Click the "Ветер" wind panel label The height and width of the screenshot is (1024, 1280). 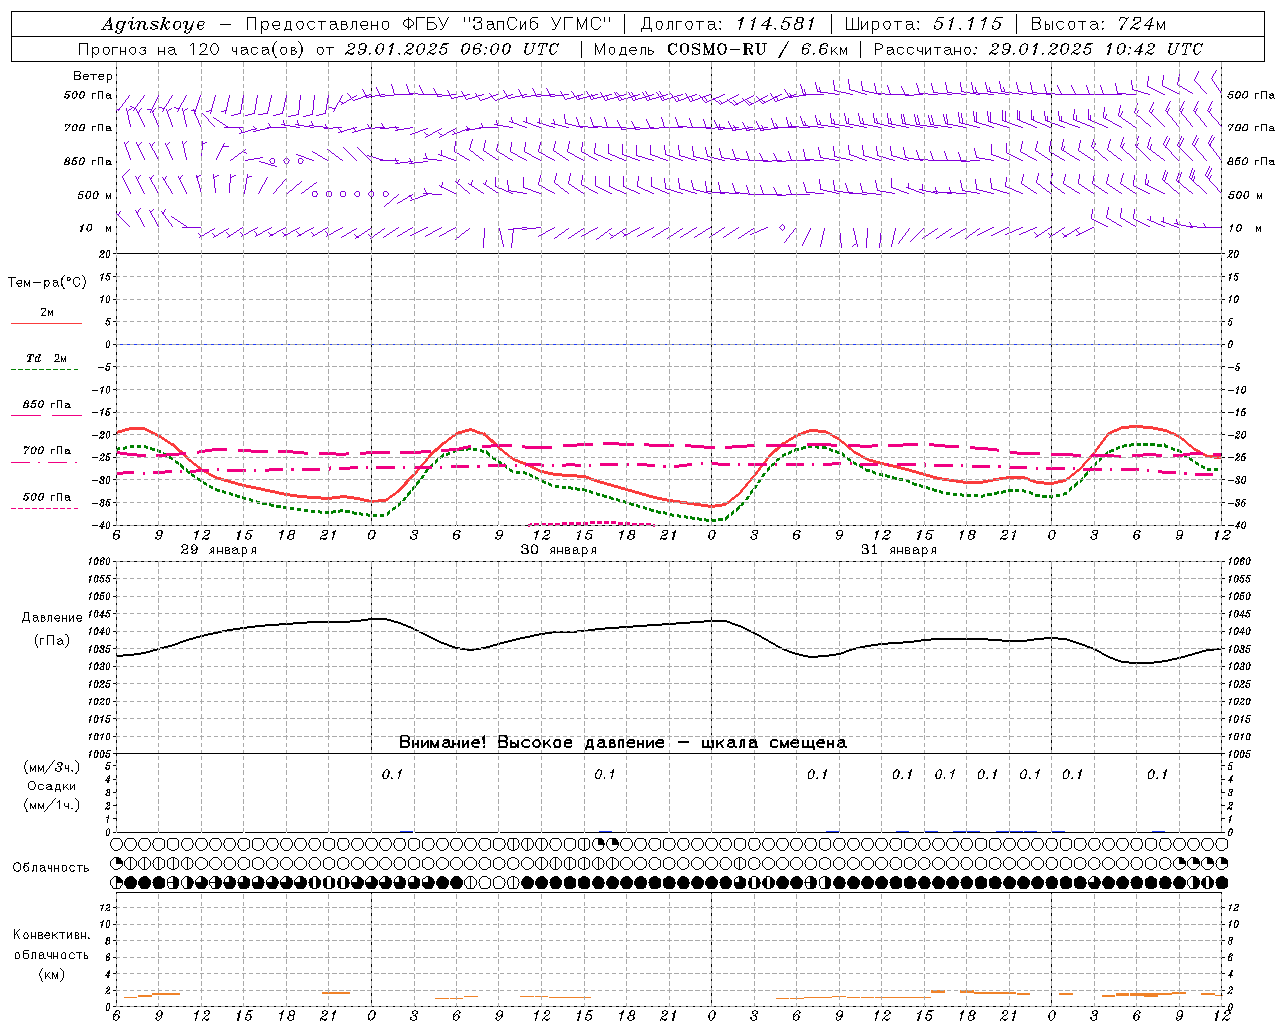(x=93, y=76)
